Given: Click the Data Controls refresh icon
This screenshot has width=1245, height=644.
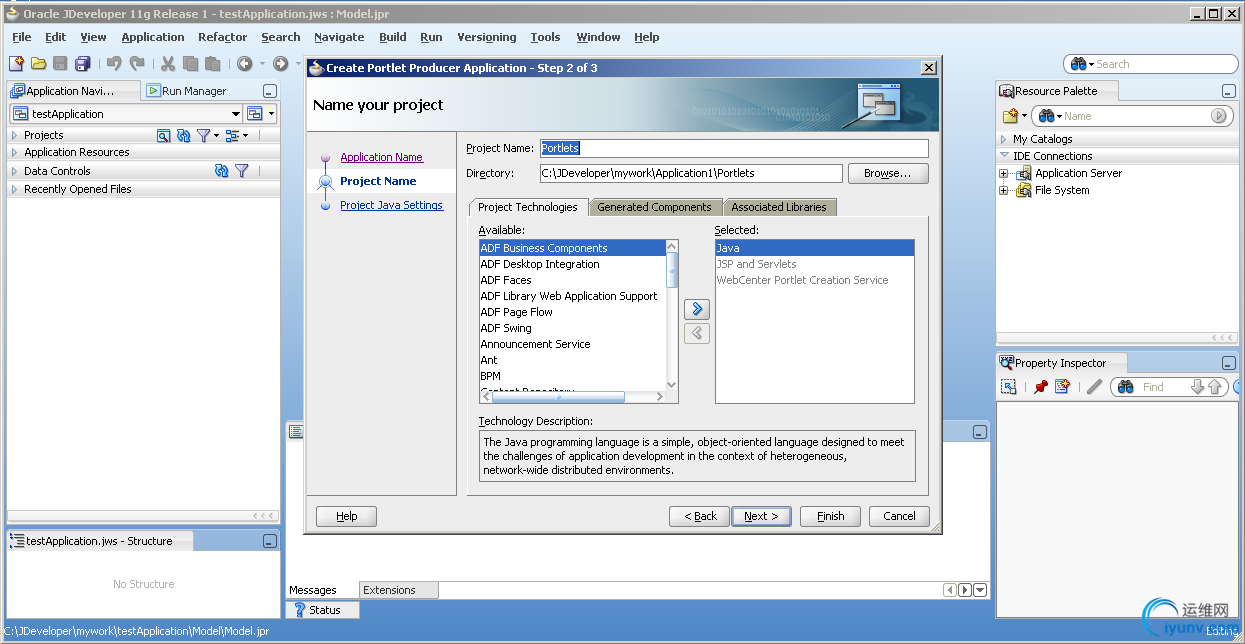Looking at the screenshot, I should 222,171.
